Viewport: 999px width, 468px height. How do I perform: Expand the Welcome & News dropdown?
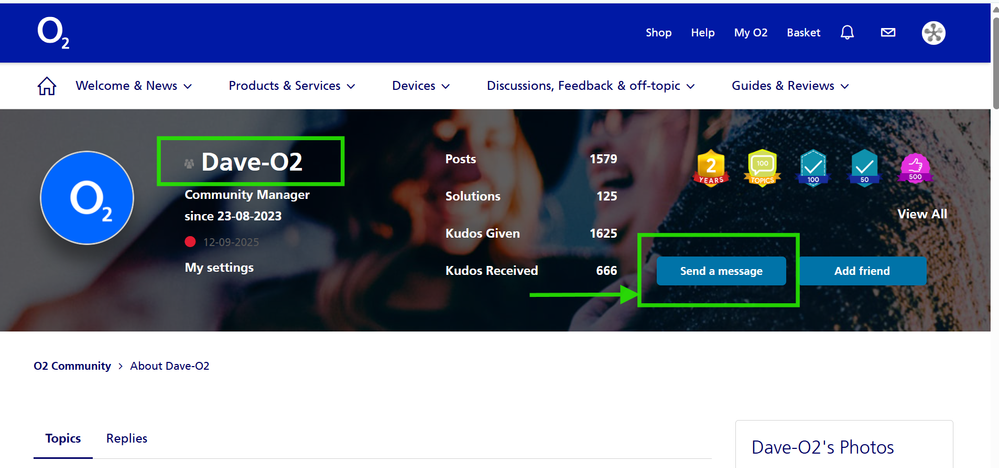pyautogui.click(x=134, y=86)
